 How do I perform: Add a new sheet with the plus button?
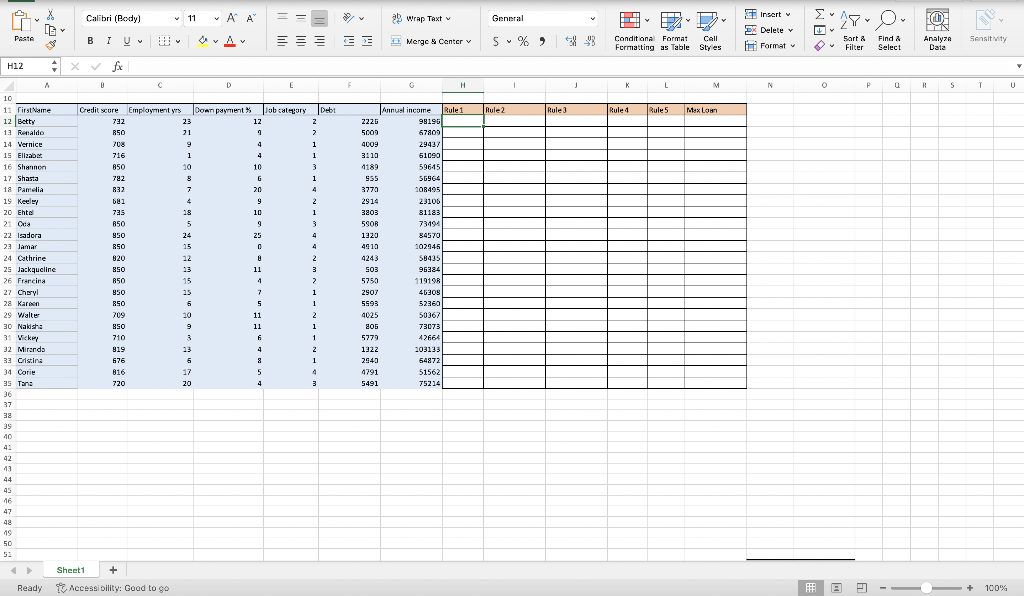[113, 570]
